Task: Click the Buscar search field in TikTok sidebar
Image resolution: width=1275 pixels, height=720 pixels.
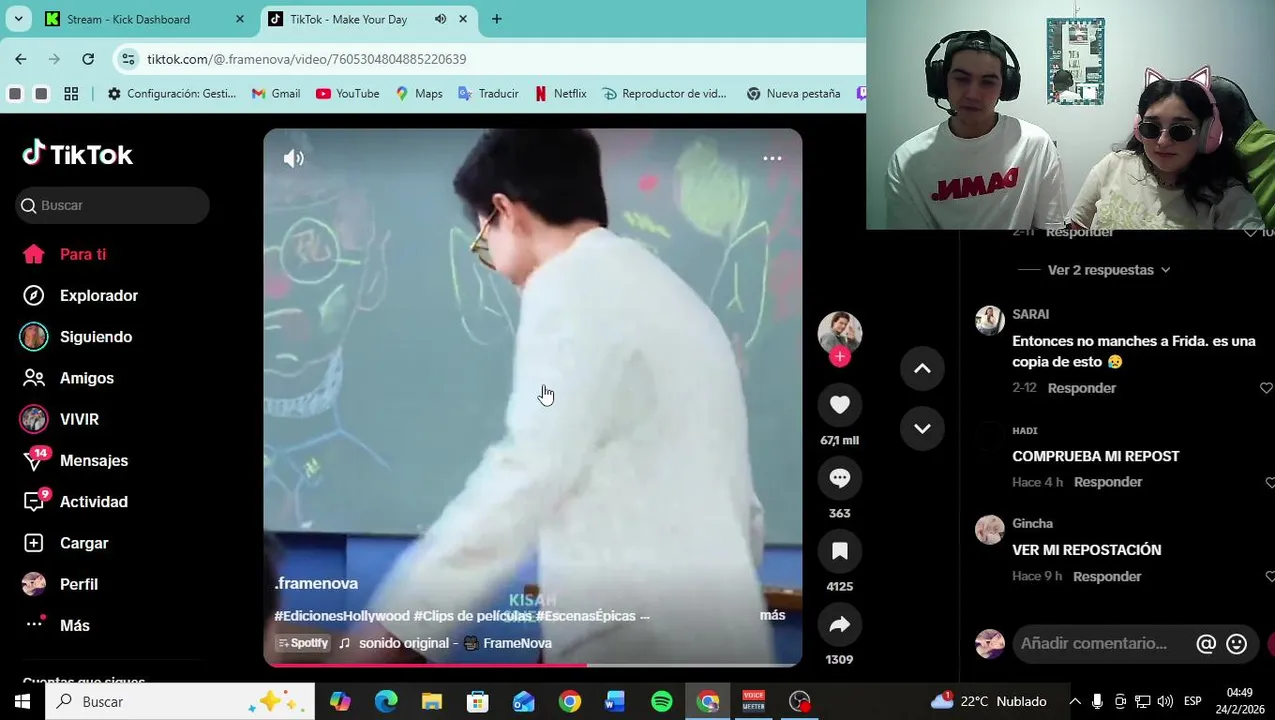Action: pos(112,205)
